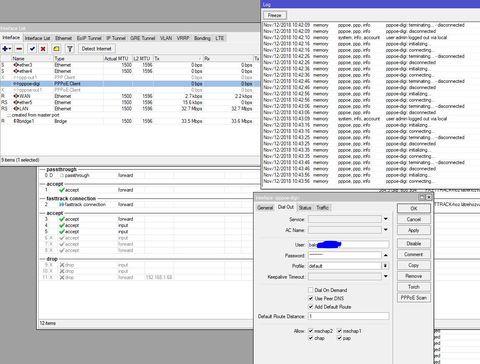Toggle the mschap2 checkbox
480x364 pixels.
click(311, 331)
